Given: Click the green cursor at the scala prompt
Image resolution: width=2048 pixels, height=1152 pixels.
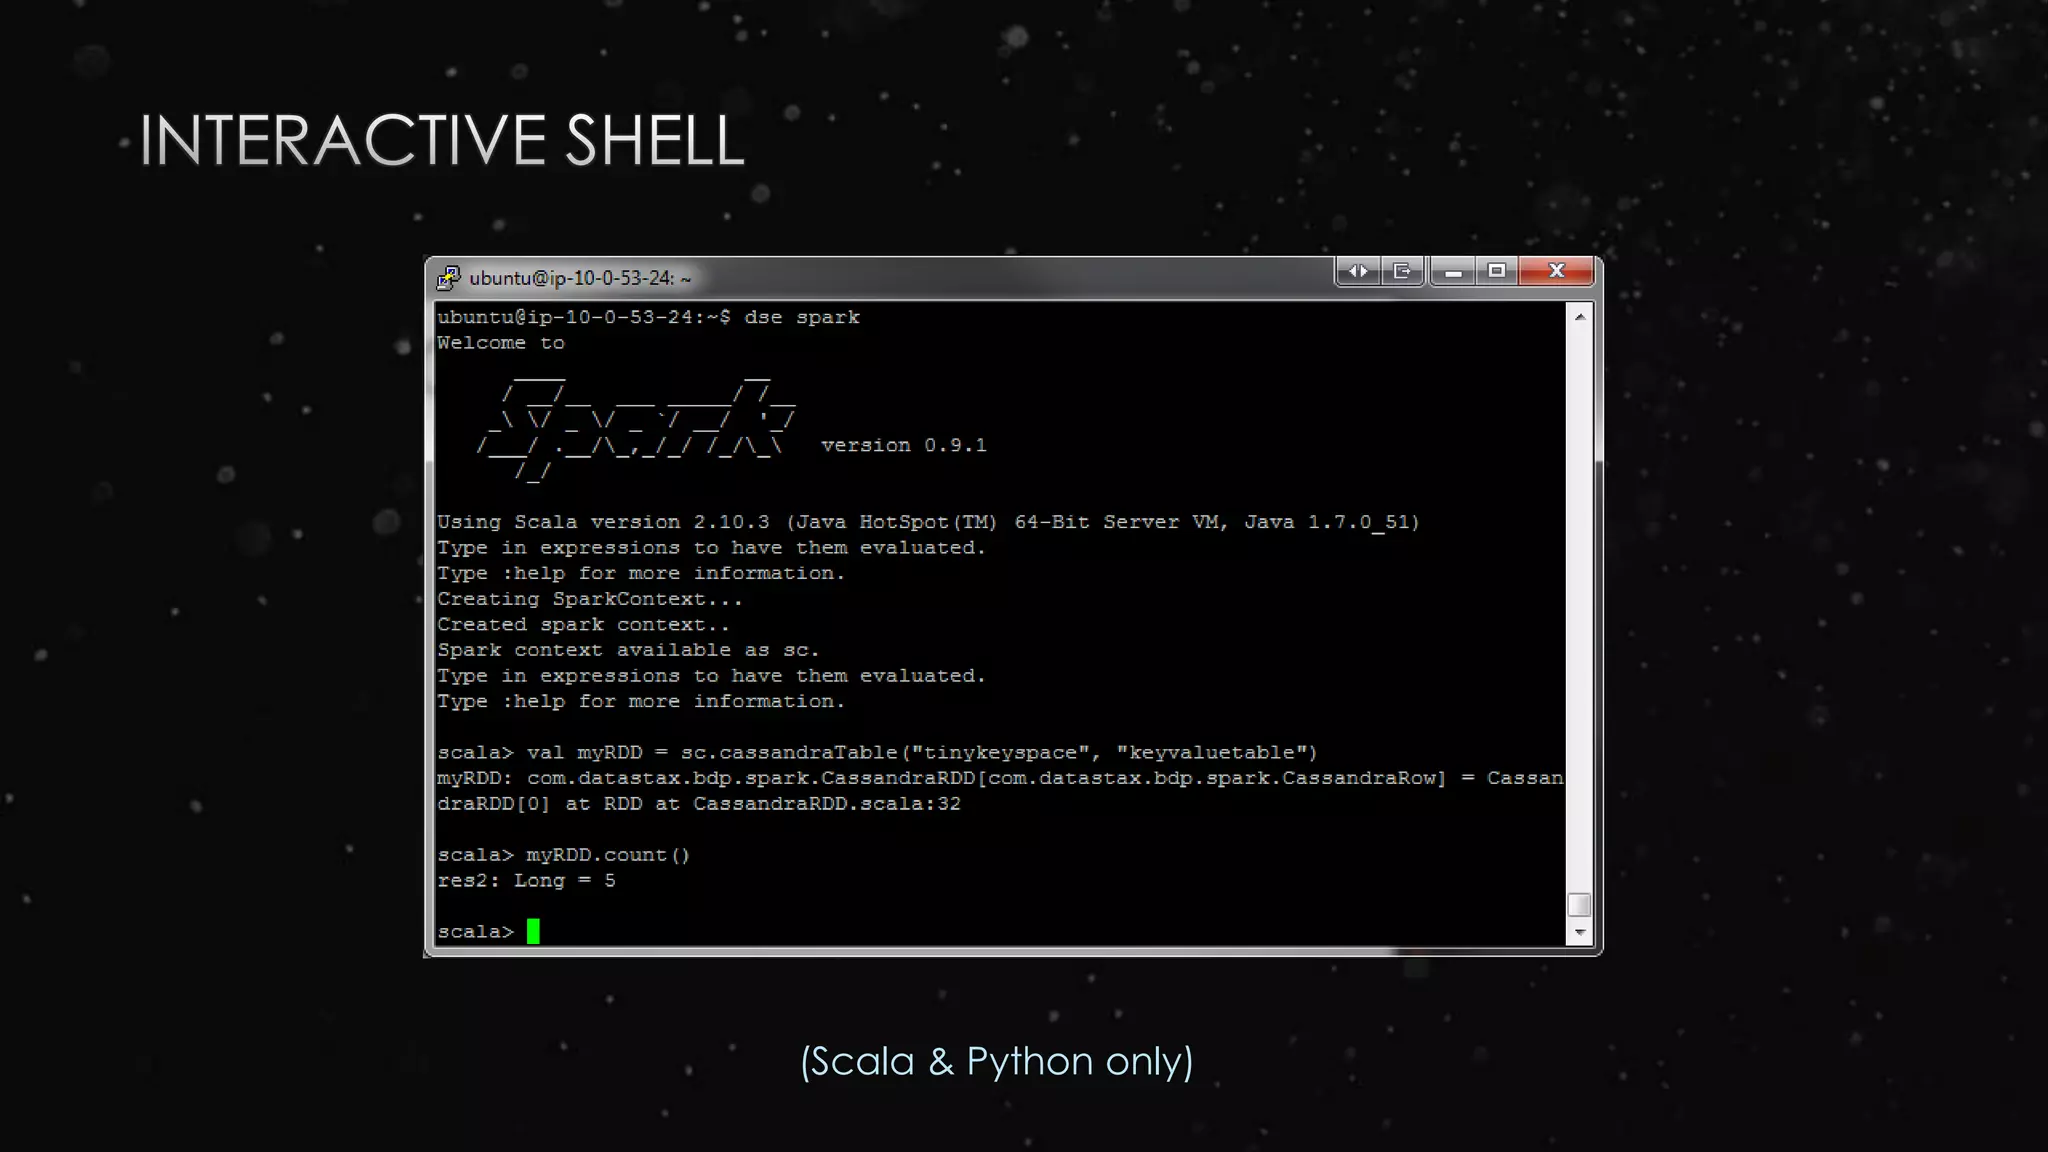Looking at the screenshot, I should (x=533, y=931).
